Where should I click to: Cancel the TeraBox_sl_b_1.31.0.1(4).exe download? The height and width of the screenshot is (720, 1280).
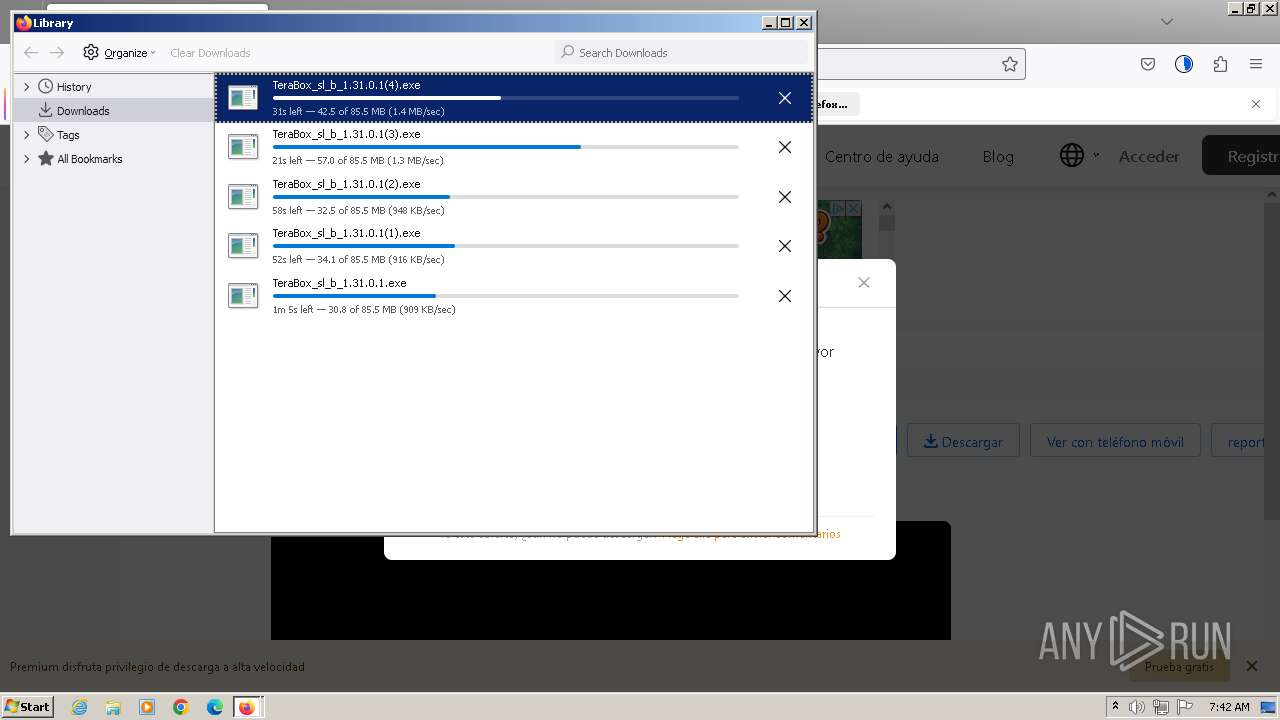pyautogui.click(x=785, y=98)
